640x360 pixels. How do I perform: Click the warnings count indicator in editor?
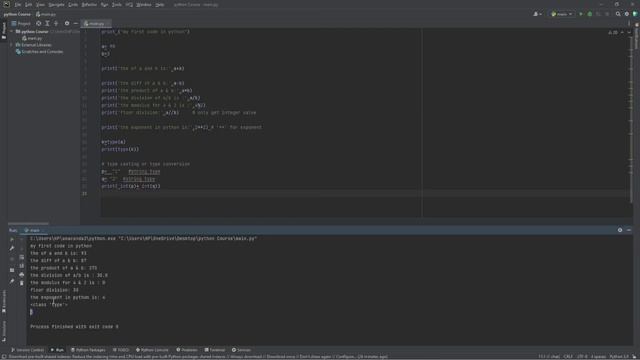pyautogui.click(x=613, y=32)
